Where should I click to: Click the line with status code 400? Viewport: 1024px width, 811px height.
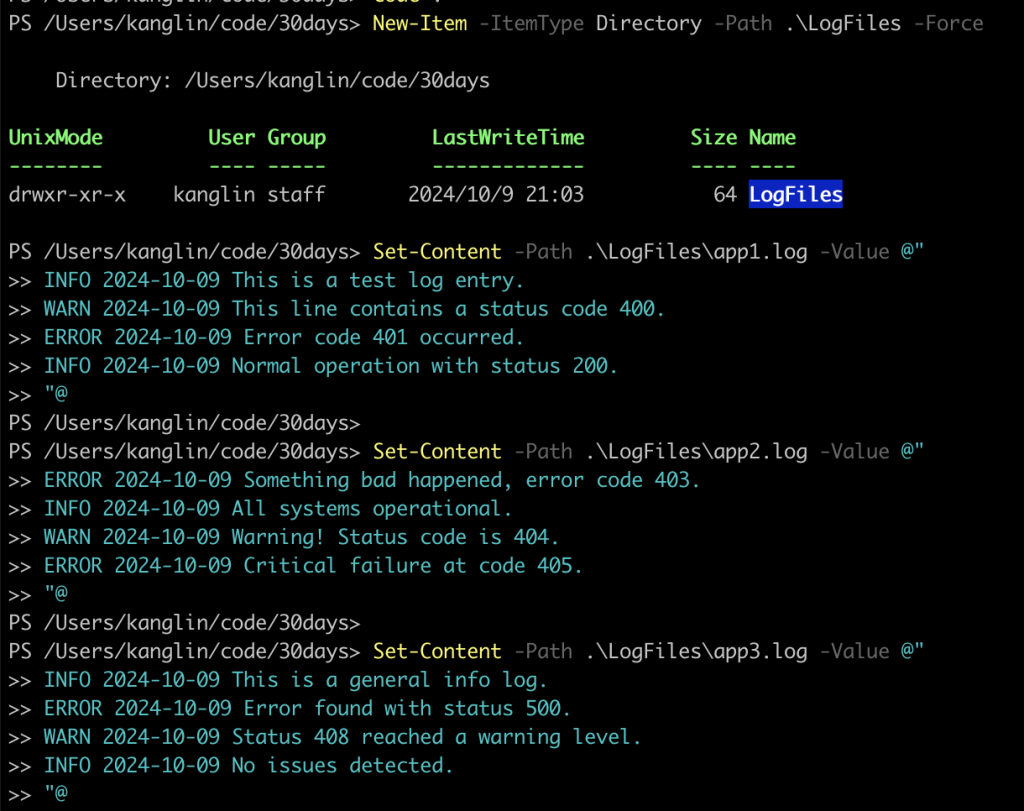tap(354, 309)
